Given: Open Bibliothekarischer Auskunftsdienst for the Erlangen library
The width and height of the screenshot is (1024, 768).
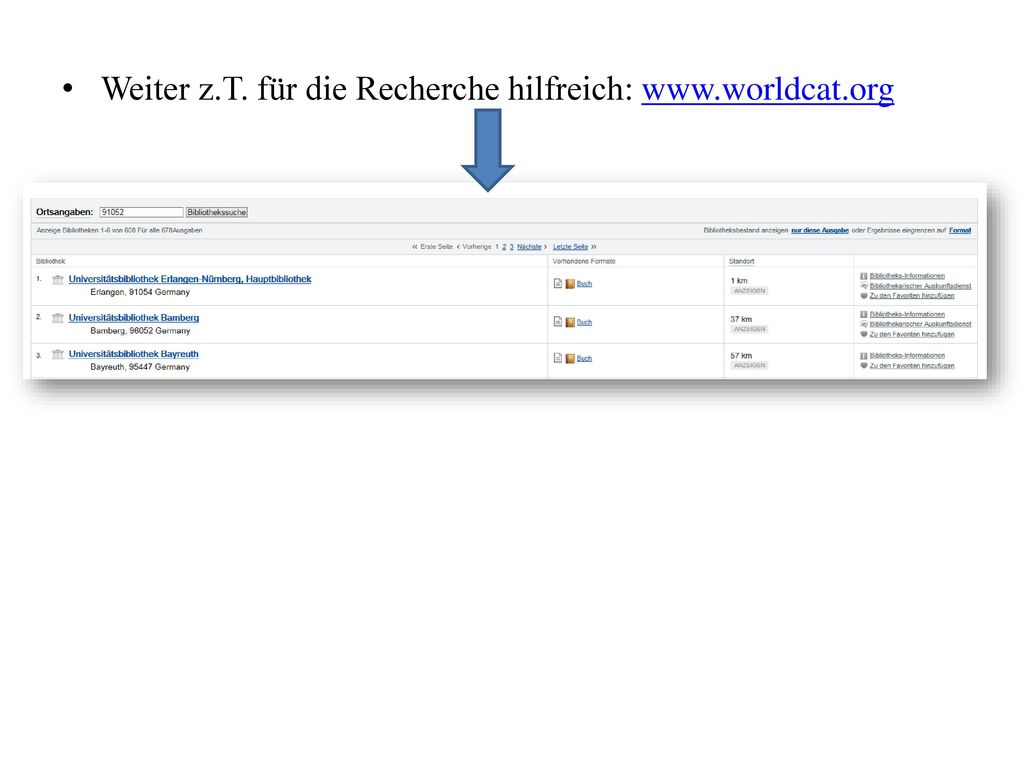Looking at the screenshot, I should pos(920,286).
